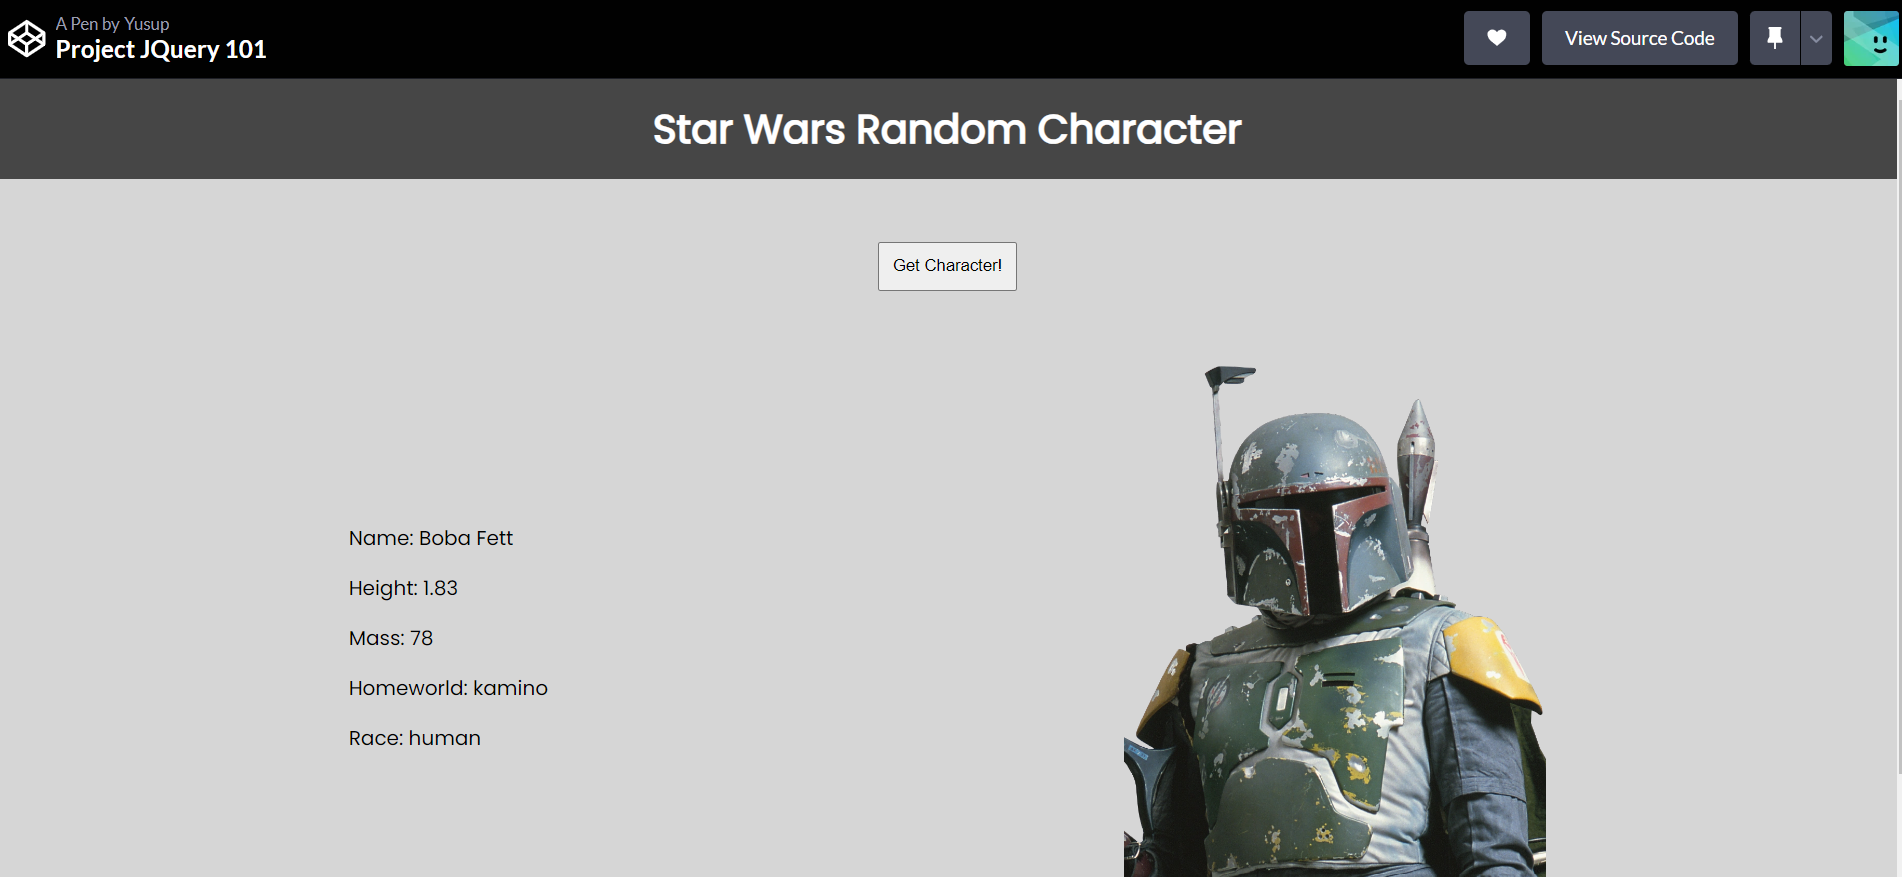Expand the pin options dropdown chevron
Viewport: 1902px width, 877px height.
1816,38
